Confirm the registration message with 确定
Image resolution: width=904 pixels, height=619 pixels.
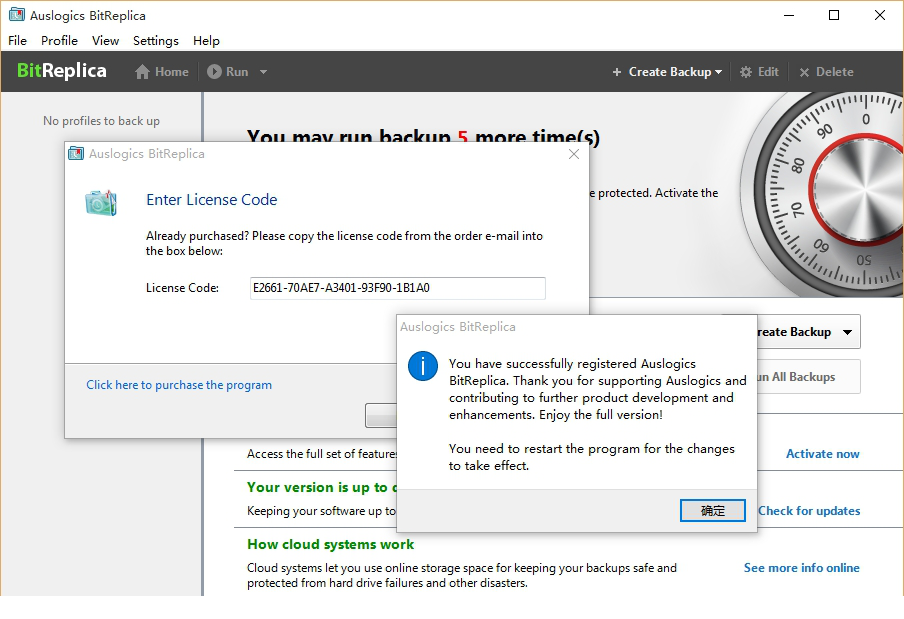click(713, 511)
